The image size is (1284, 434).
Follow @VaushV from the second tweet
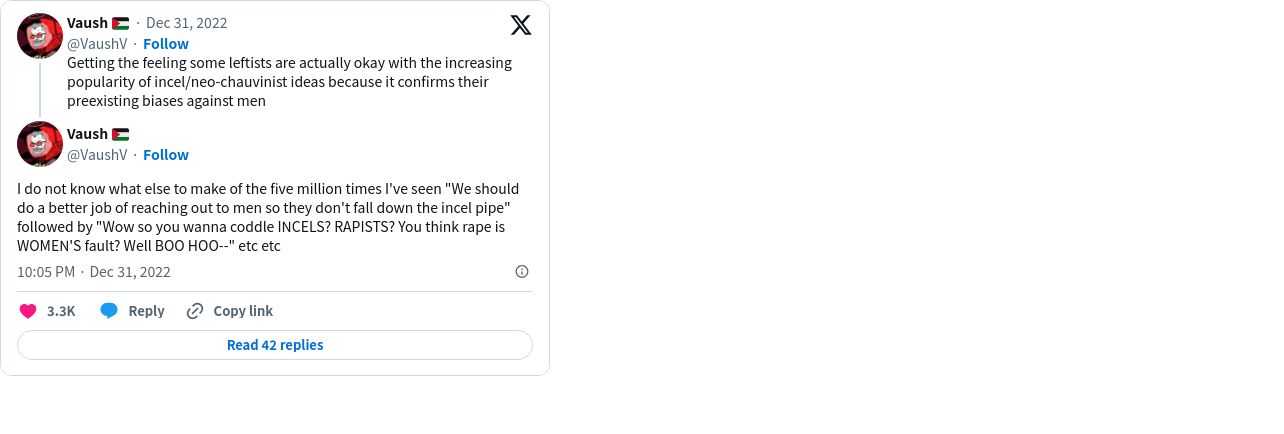tap(166, 155)
